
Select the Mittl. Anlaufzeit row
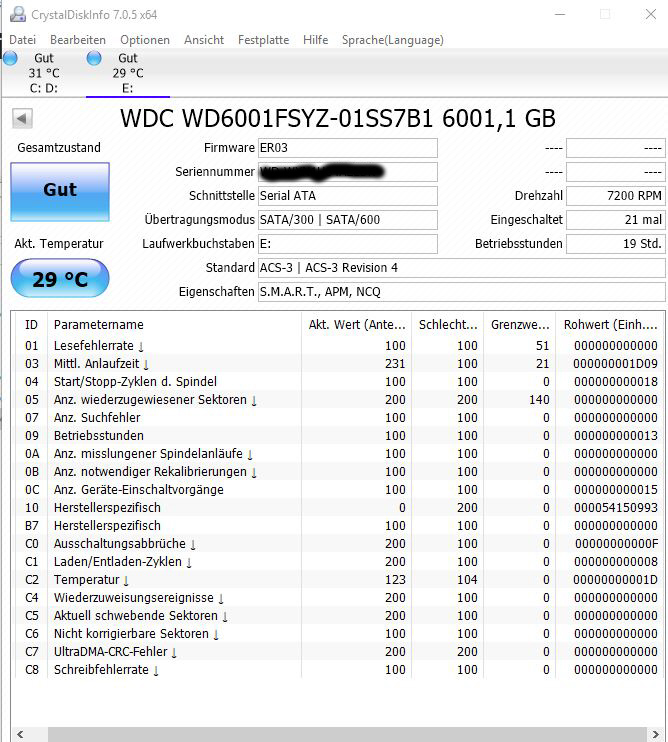click(x=339, y=363)
